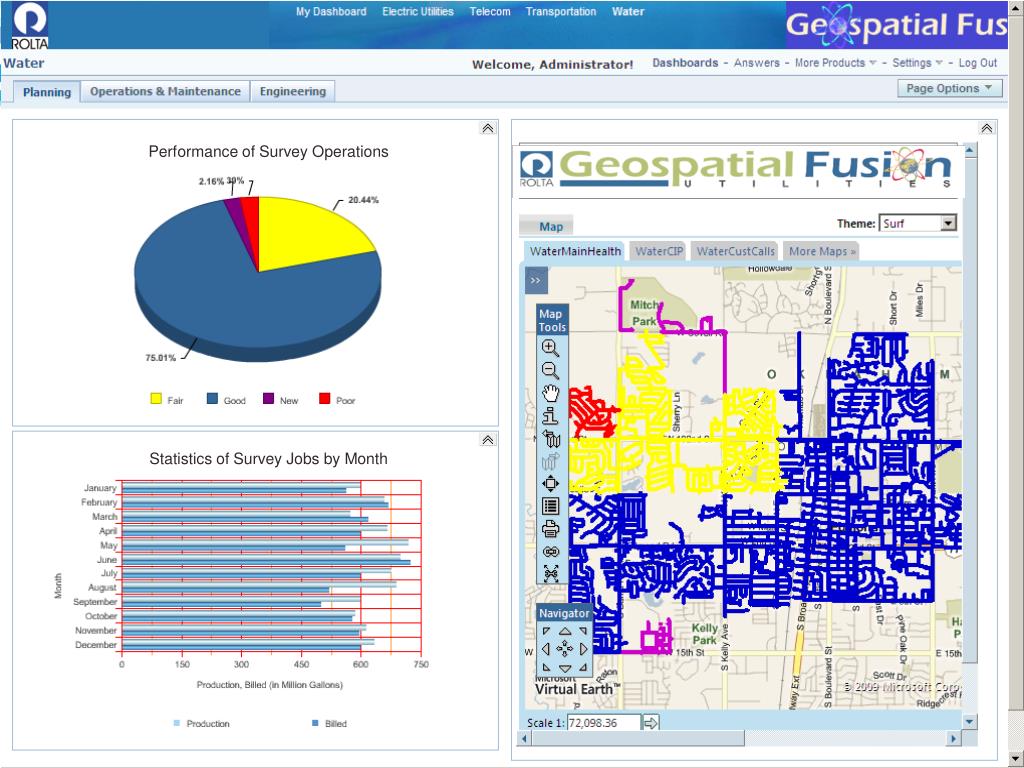This screenshot has height=768, width=1024.
Task: Open the Answers link
Action: [756, 63]
